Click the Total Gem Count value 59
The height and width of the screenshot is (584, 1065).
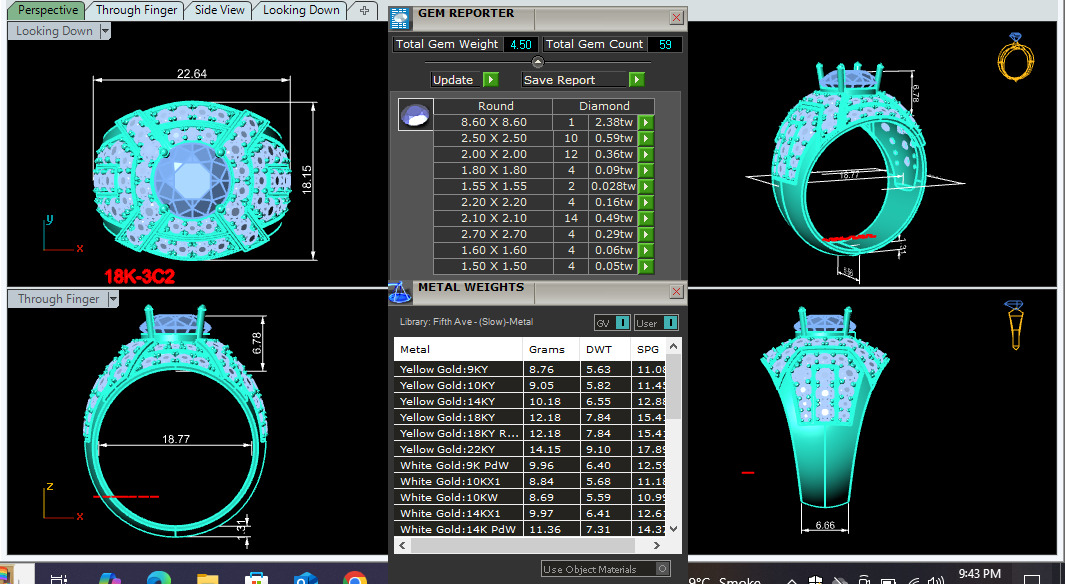pyautogui.click(x=664, y=44)
